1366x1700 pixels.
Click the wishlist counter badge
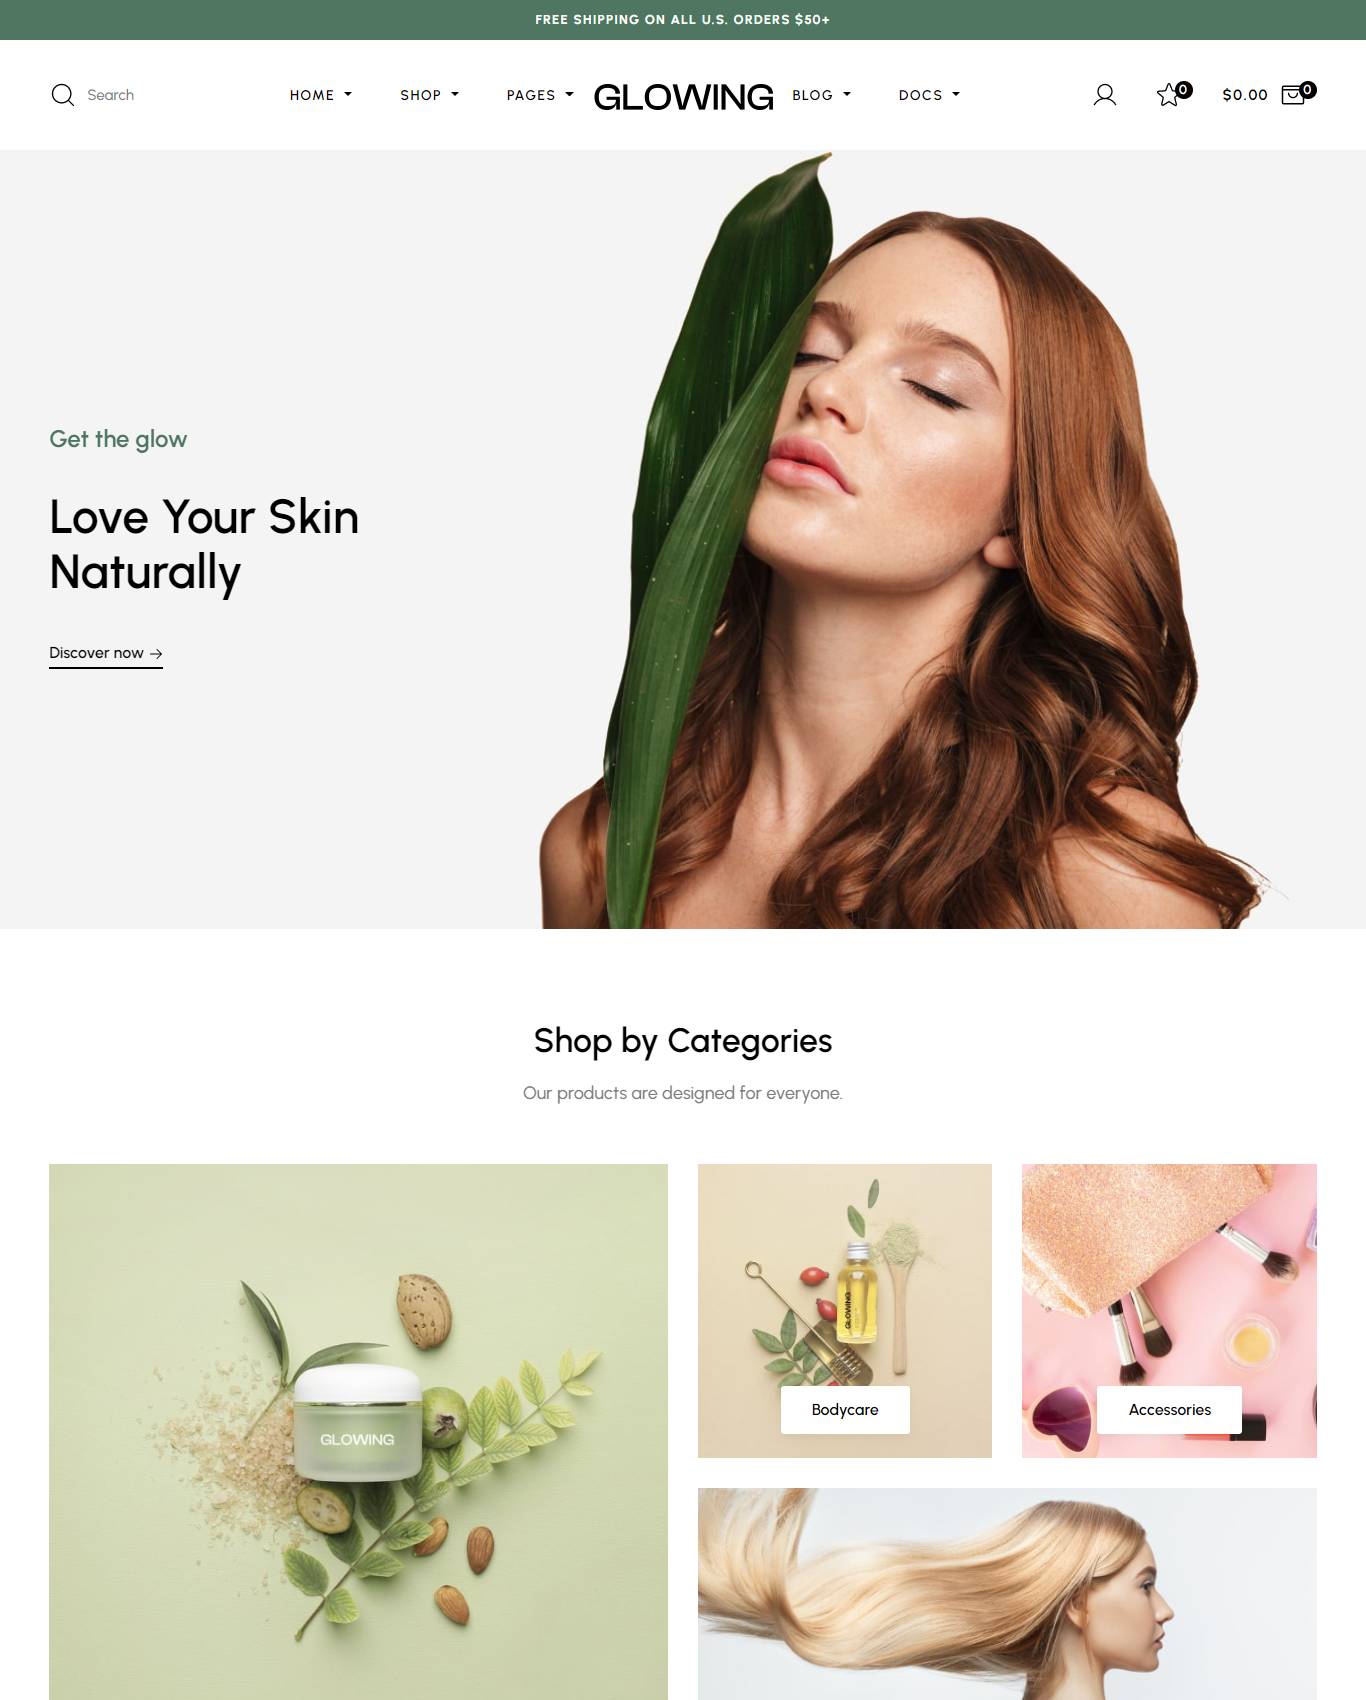(1184, 89)
